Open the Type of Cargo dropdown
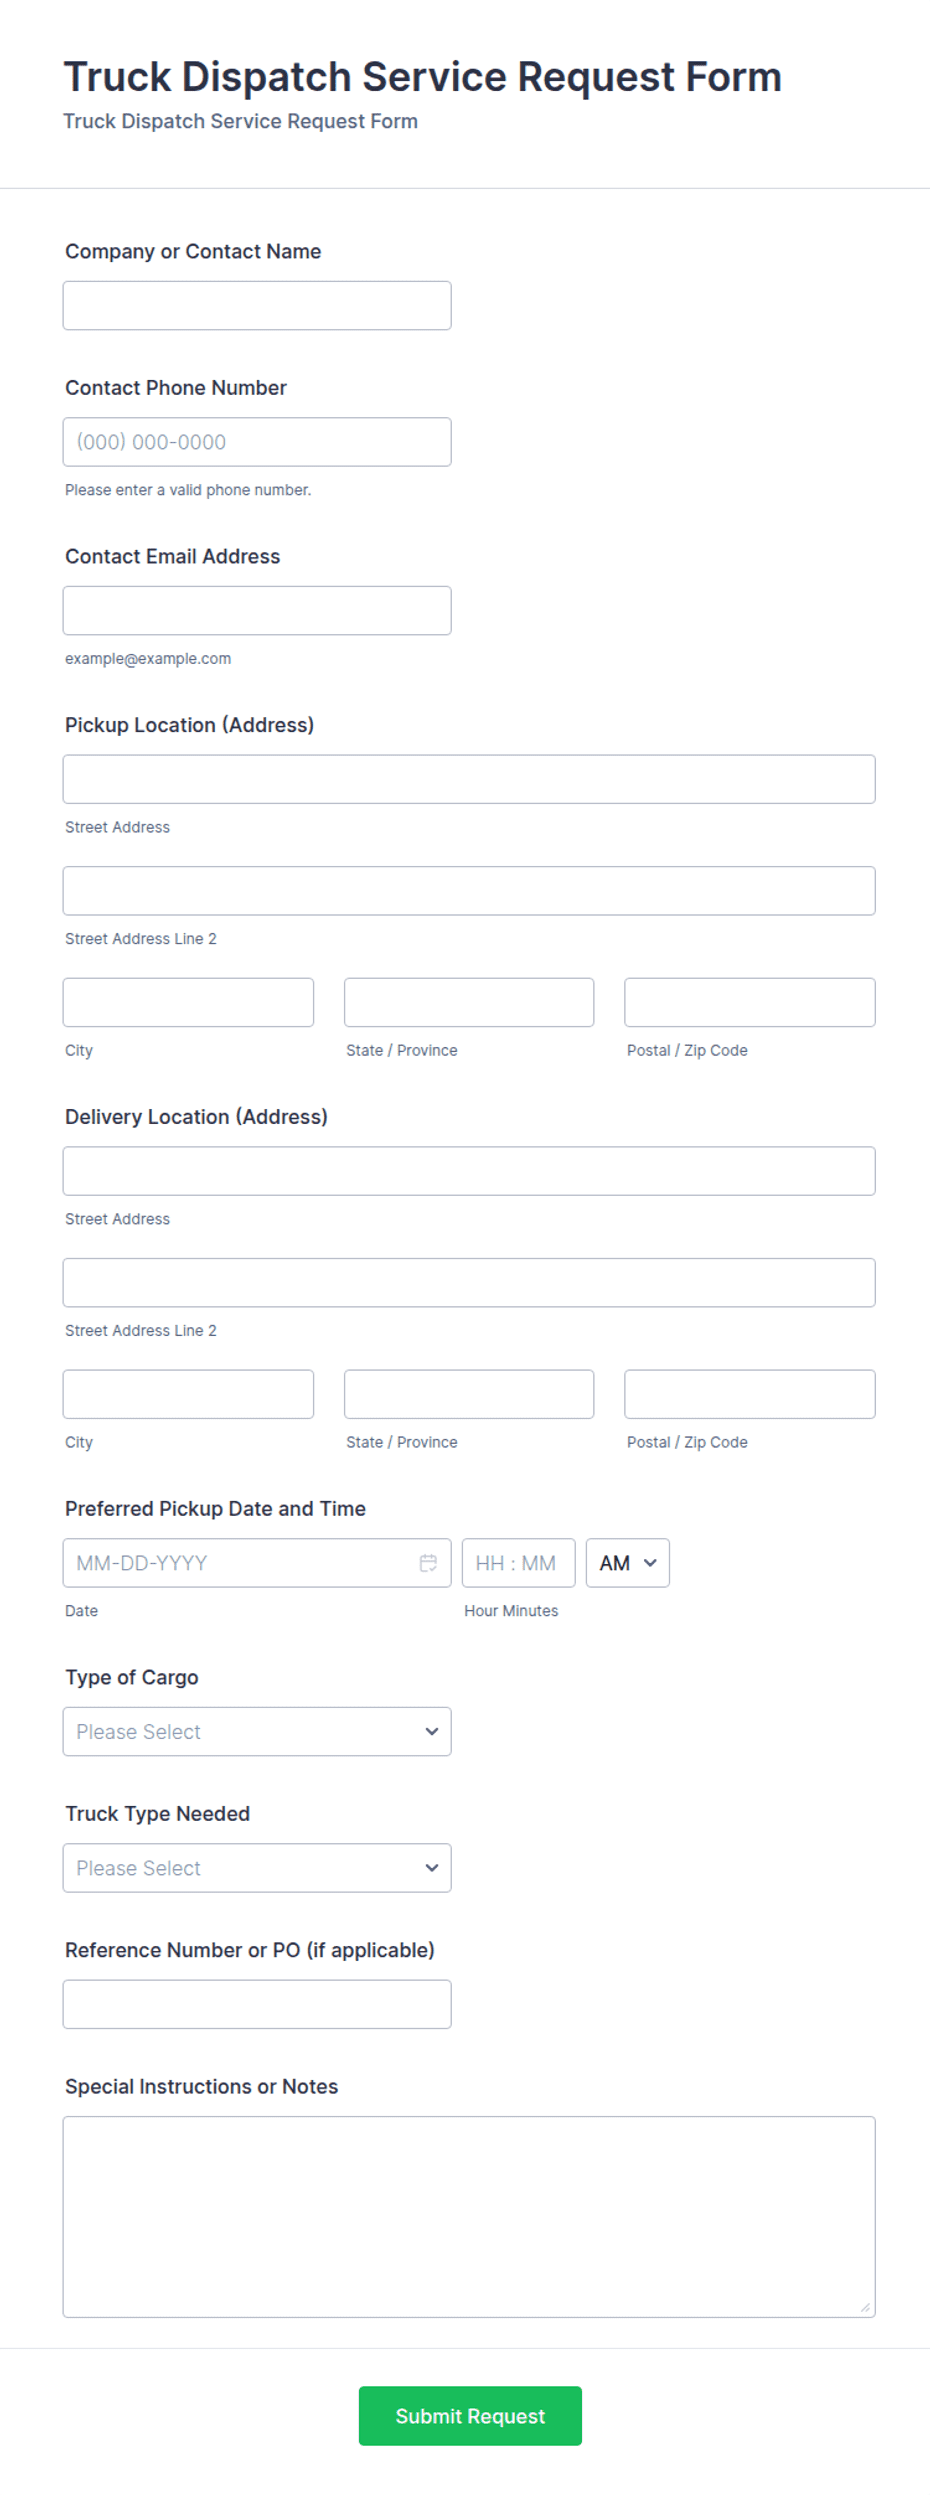Viewport: 930px width, 2495px height. (257, 1731)
